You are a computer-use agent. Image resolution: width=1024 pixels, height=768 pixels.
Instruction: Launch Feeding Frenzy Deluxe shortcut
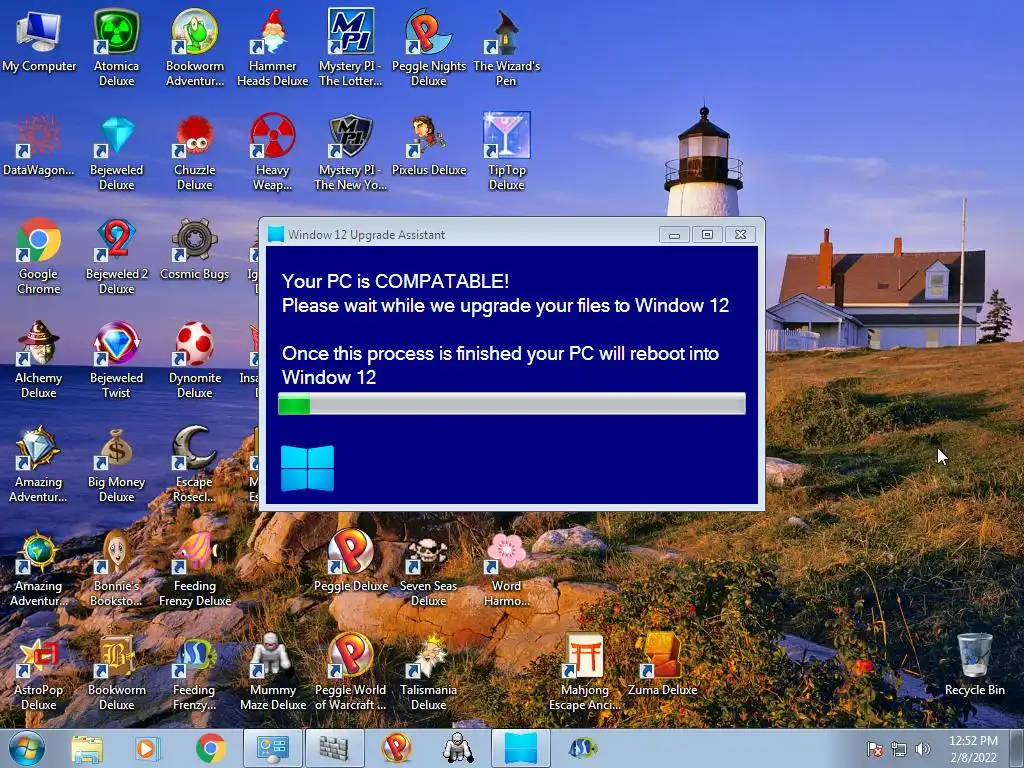195,568
